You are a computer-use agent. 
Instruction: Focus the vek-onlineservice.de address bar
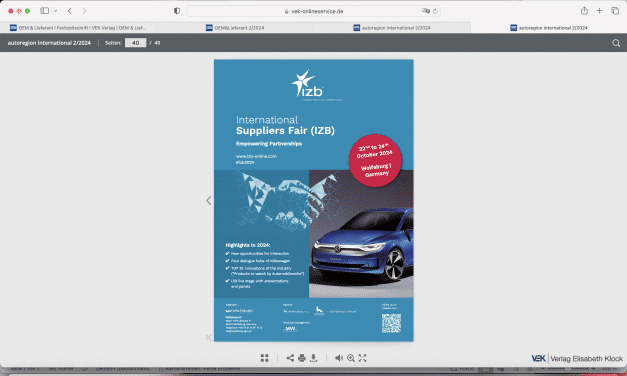(314, 11)
